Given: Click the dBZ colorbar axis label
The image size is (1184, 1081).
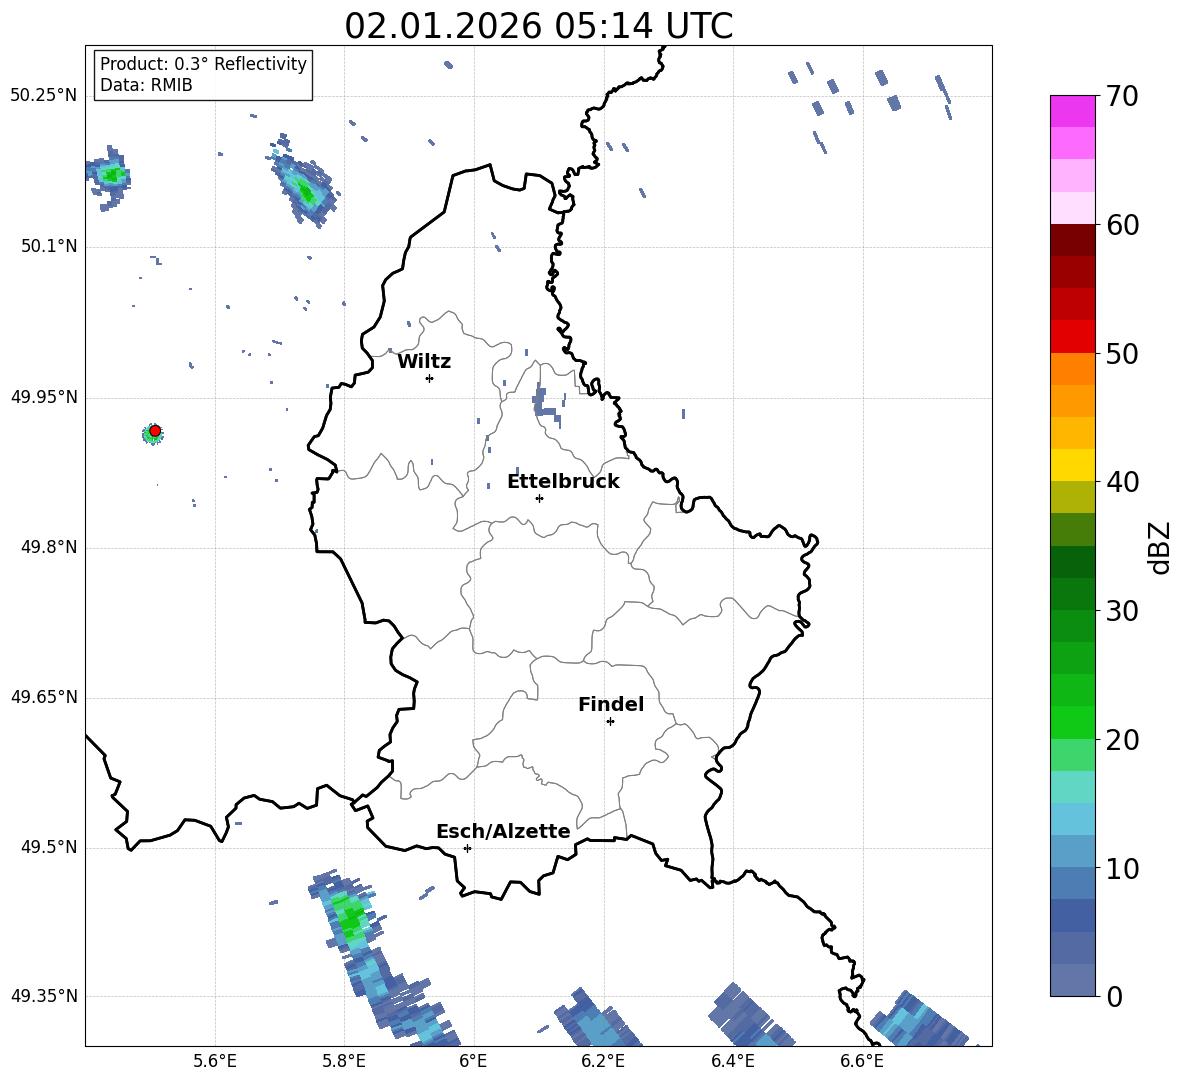Looking at the screenshot, I should pyautogui.click(x=1160, y=547).
